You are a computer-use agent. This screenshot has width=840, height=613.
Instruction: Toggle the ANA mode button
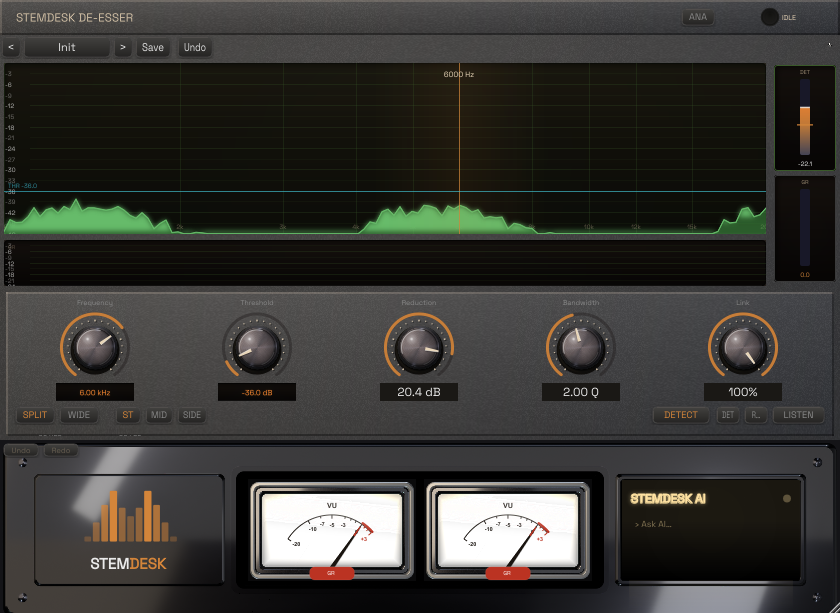coord(698,17)
